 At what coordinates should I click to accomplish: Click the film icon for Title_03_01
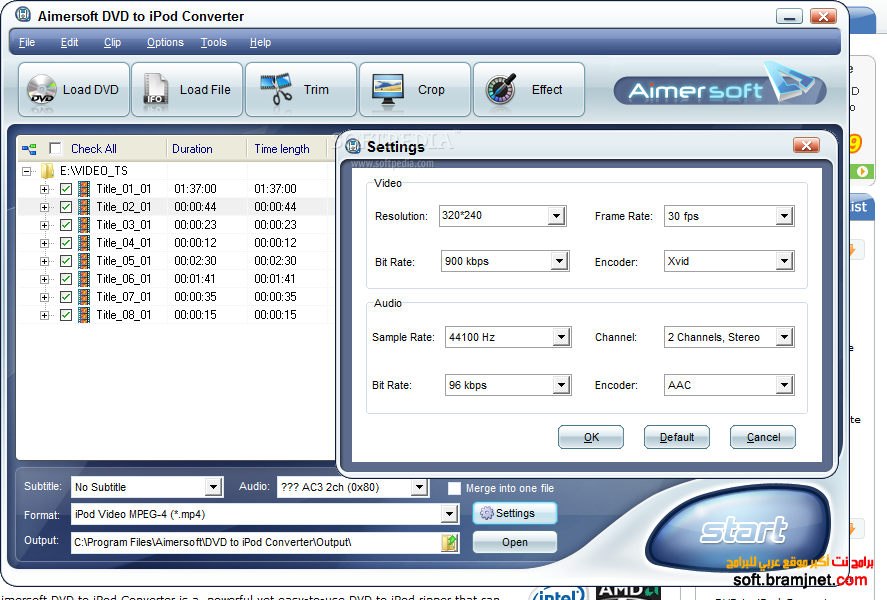(x=84, y=225)
